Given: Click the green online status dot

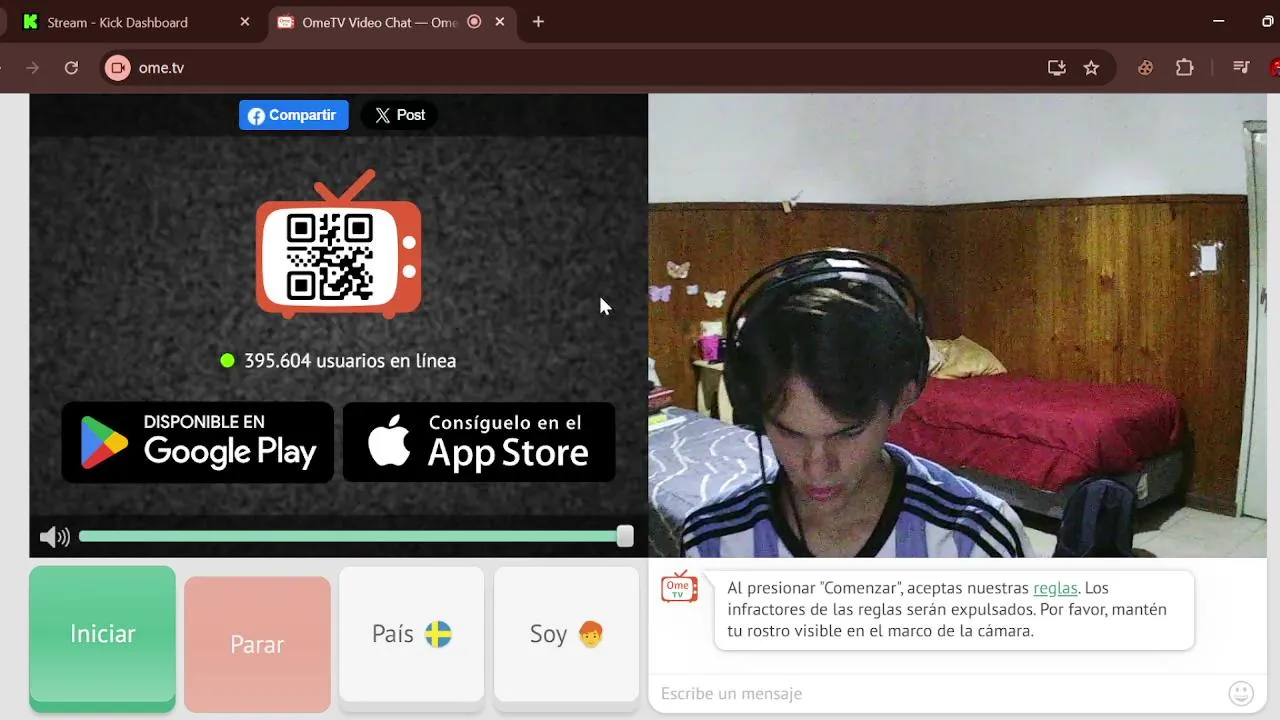Looking at the screenshot, I should point(228,361).
